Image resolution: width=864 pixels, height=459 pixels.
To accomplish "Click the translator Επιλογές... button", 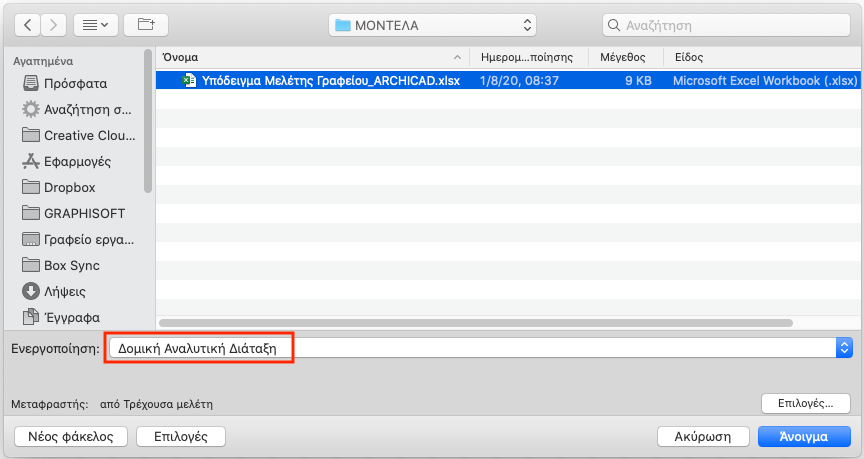I will tap(805, 403).
